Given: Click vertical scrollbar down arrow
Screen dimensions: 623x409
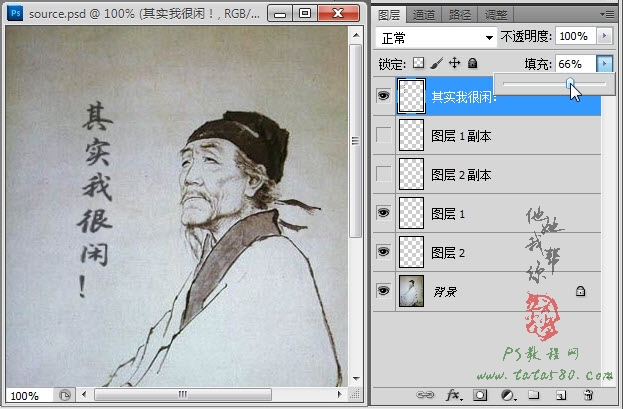Looking at the screenshot, I should tap(356, 378).
